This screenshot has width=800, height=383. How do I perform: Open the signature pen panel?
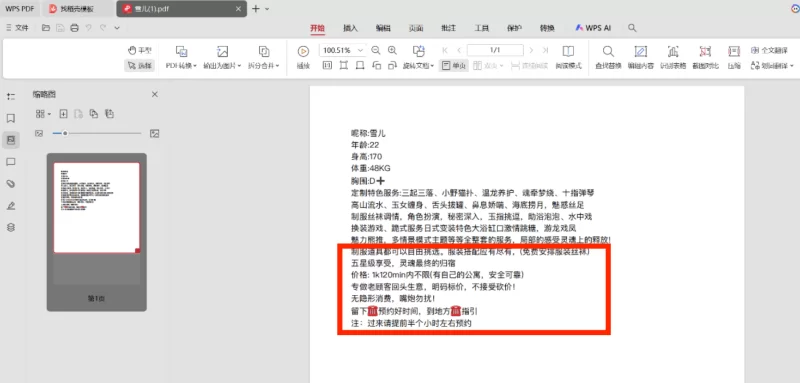click(x=11, y=206)
